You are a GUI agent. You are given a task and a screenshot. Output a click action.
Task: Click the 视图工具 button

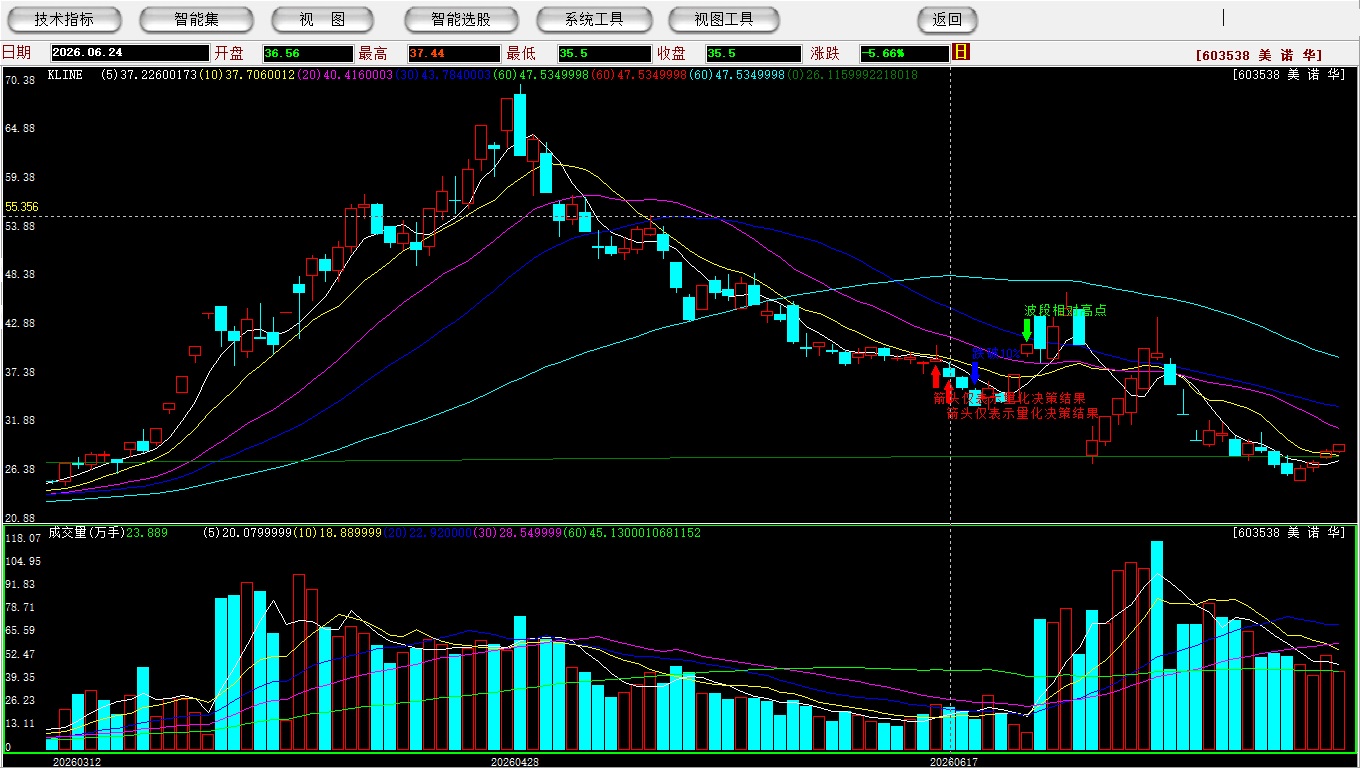pyautogui.click(x=725, y=19)
